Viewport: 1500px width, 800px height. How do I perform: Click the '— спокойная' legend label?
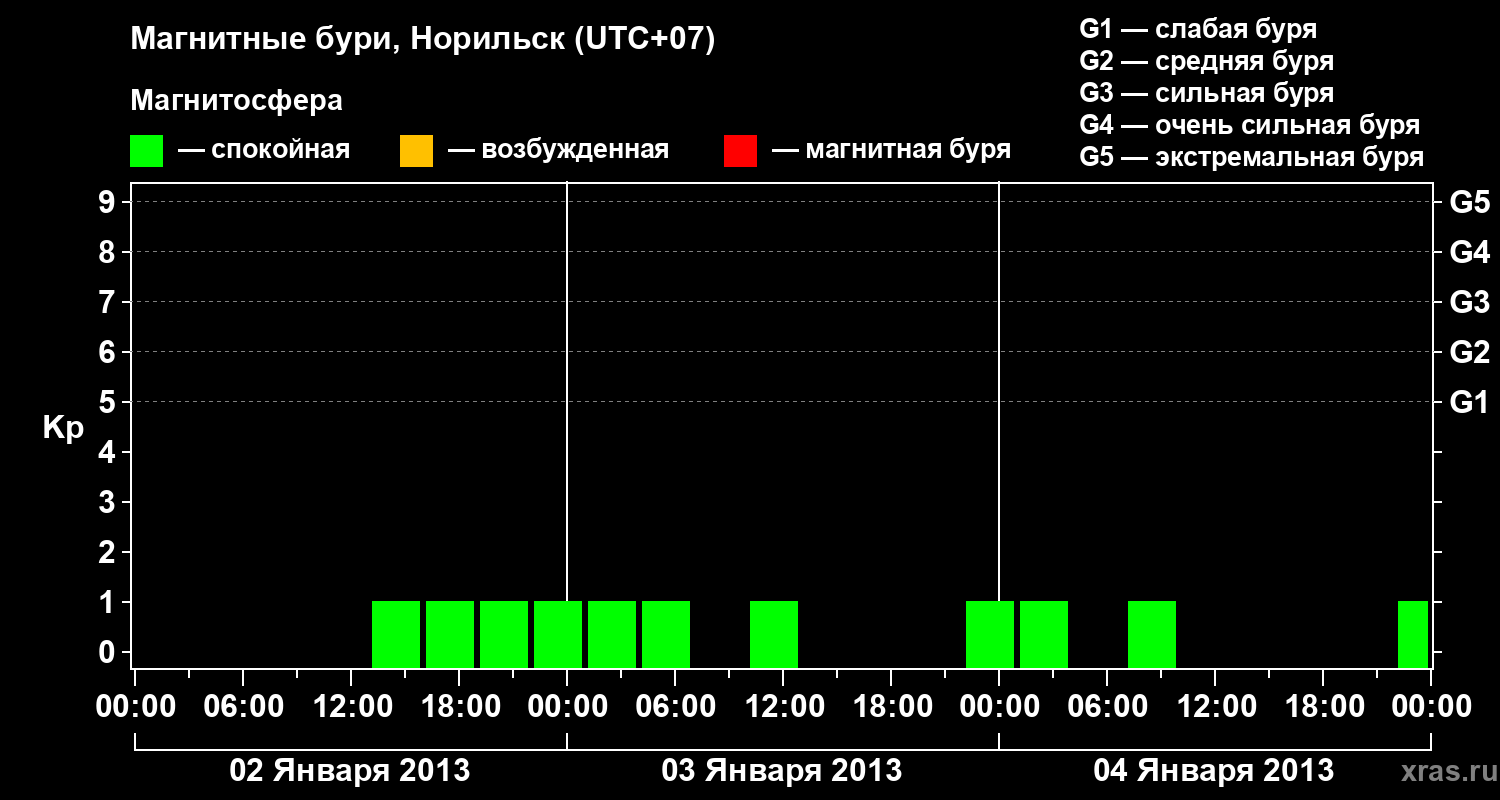point(264,150)
